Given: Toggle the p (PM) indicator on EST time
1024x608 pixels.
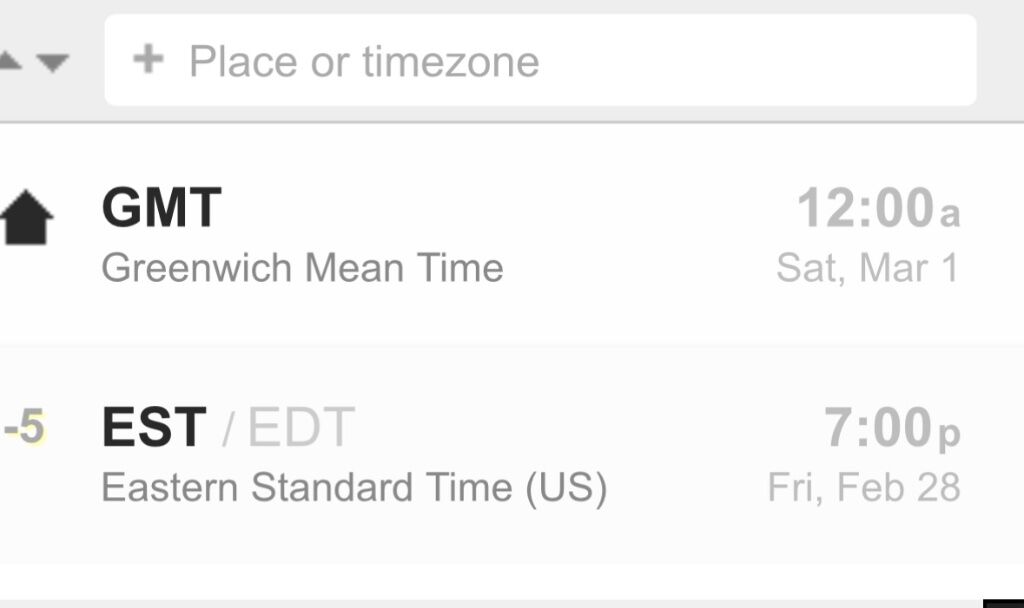Looking at the screenshot, I should pos(950,436).
